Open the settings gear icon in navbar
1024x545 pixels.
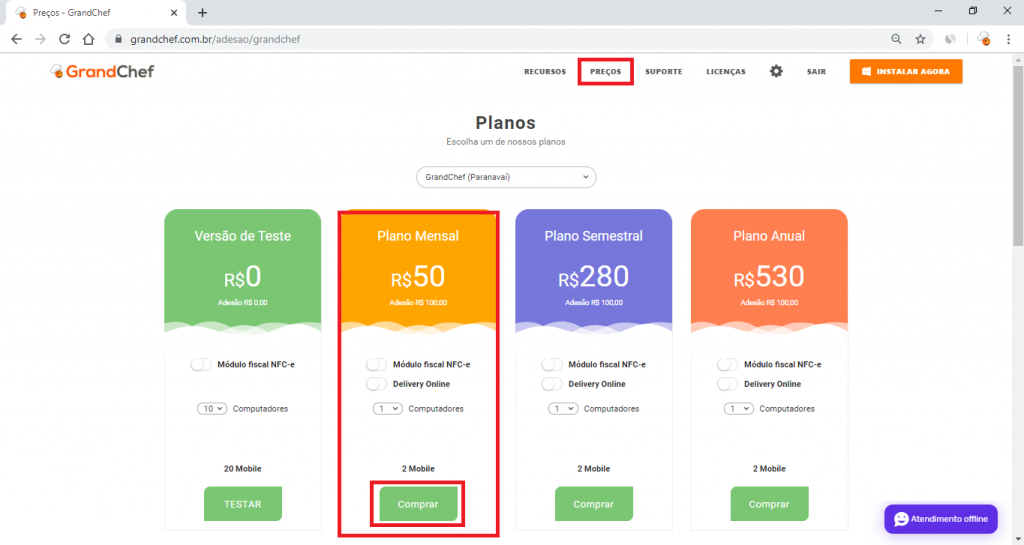[776, 72]
